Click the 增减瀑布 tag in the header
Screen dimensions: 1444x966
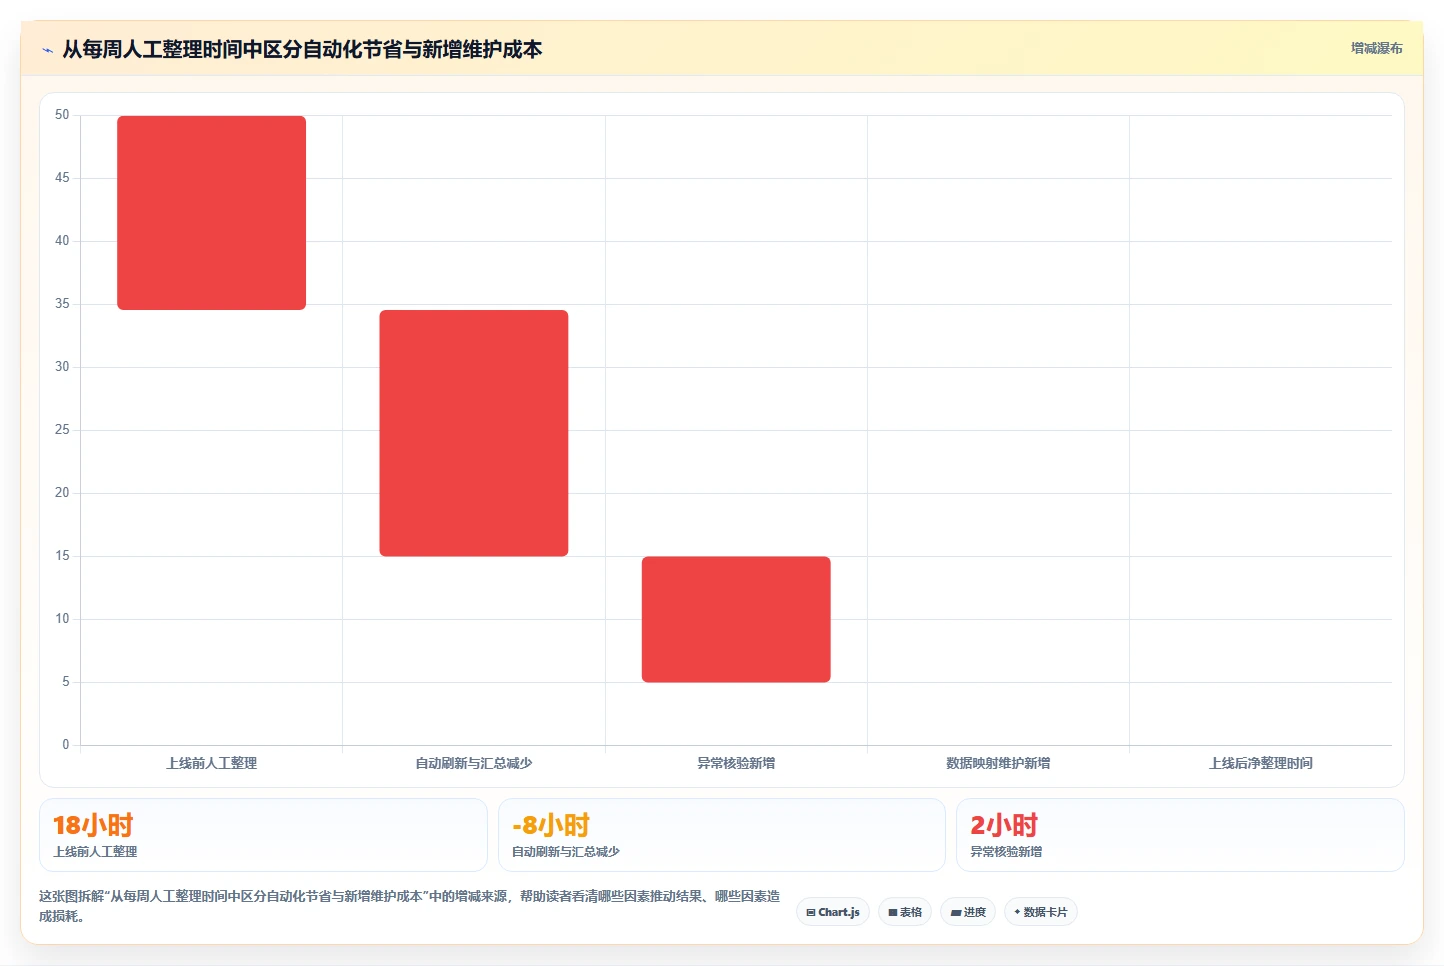1376,48
